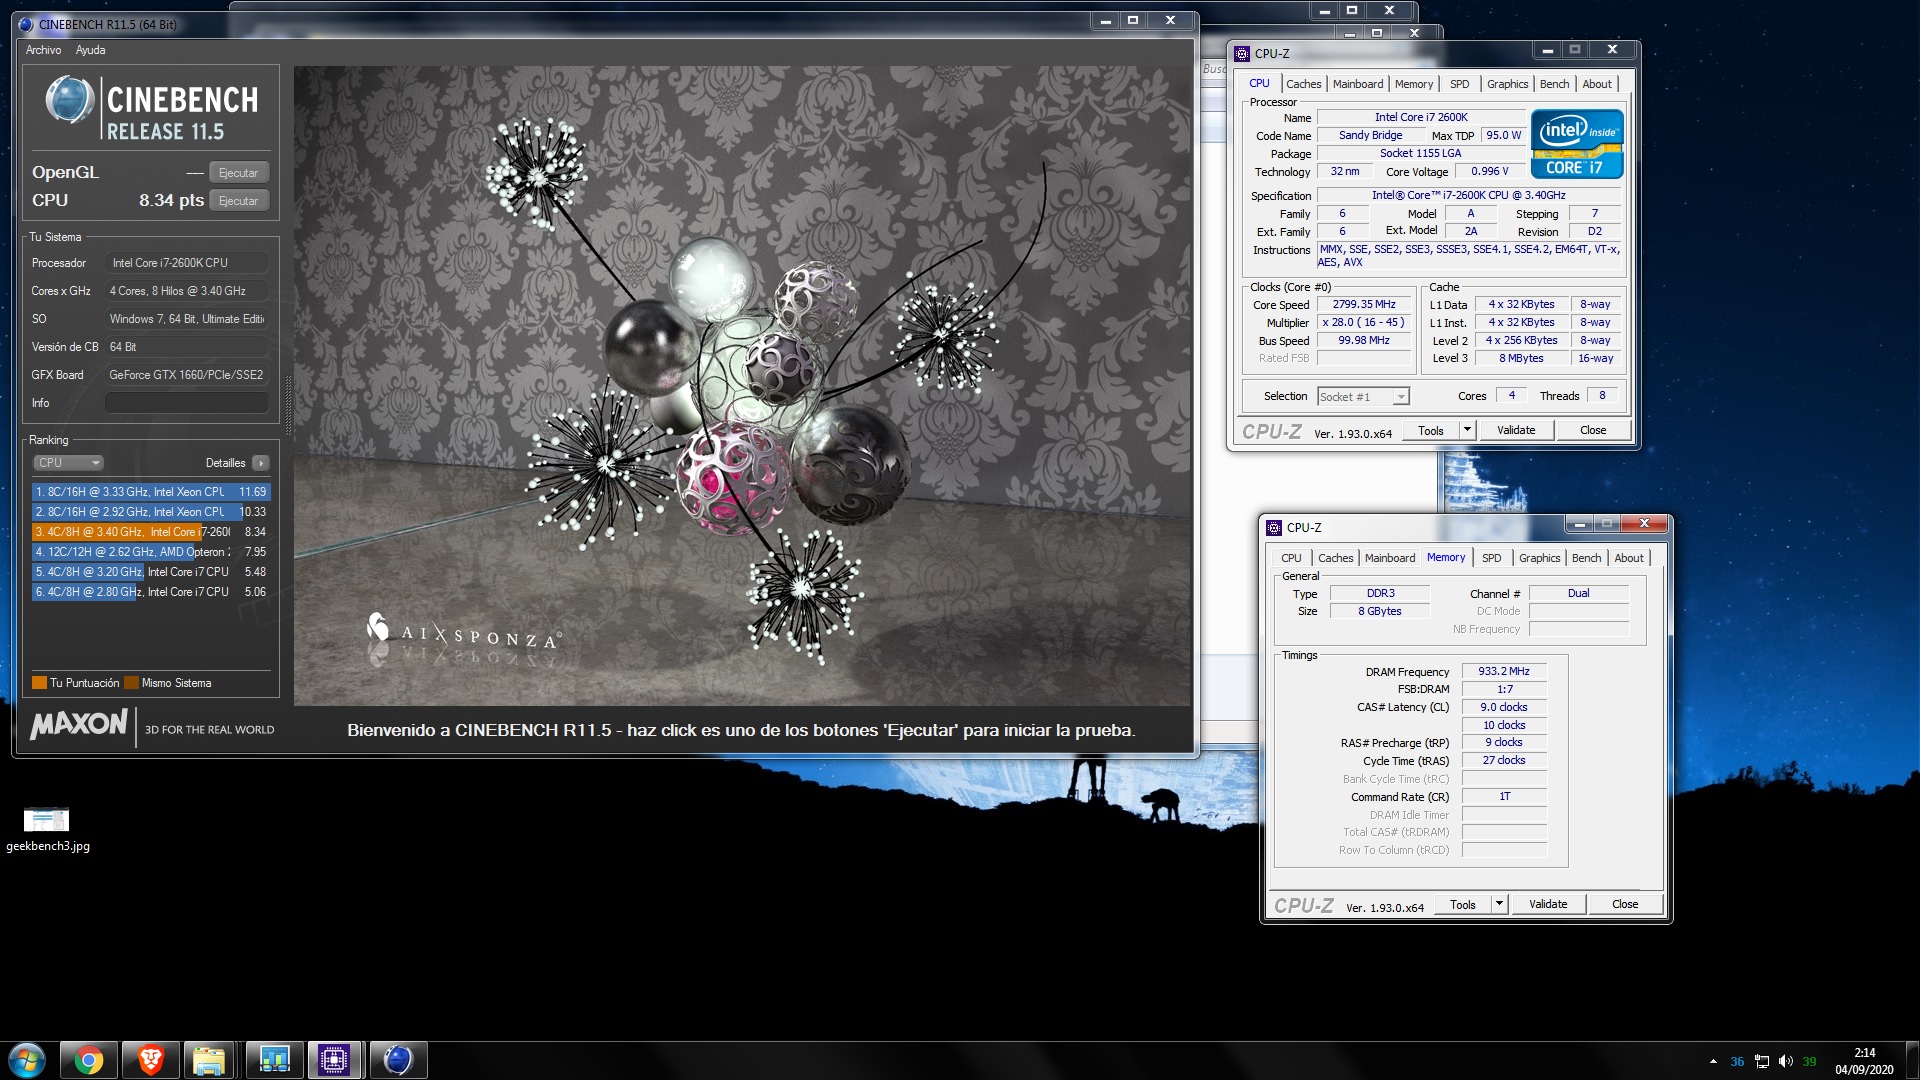This screenshot has width=1920, height=1080.
Task: Click Validate in top CPU-Z window
Action: coord(1516,431)
